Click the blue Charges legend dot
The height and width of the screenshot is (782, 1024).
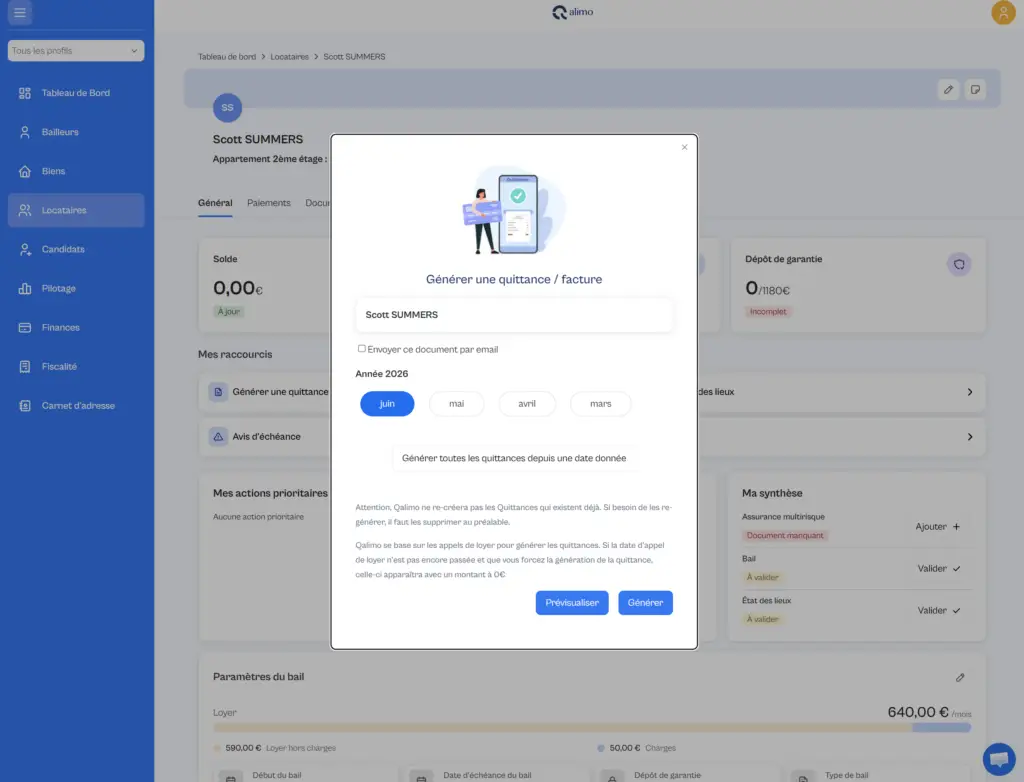pyautogui.click(x=601, y=748)
